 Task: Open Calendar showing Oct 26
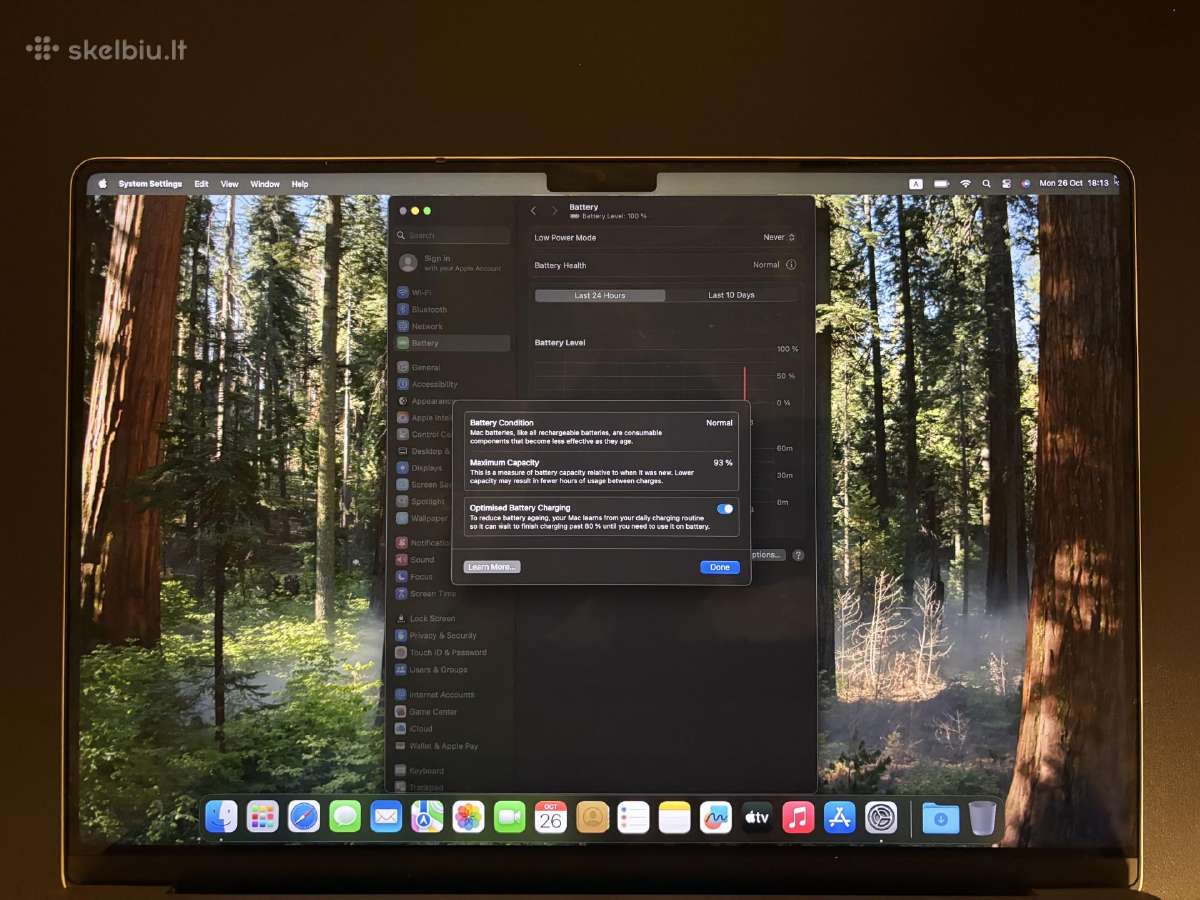tap(551, 817)
